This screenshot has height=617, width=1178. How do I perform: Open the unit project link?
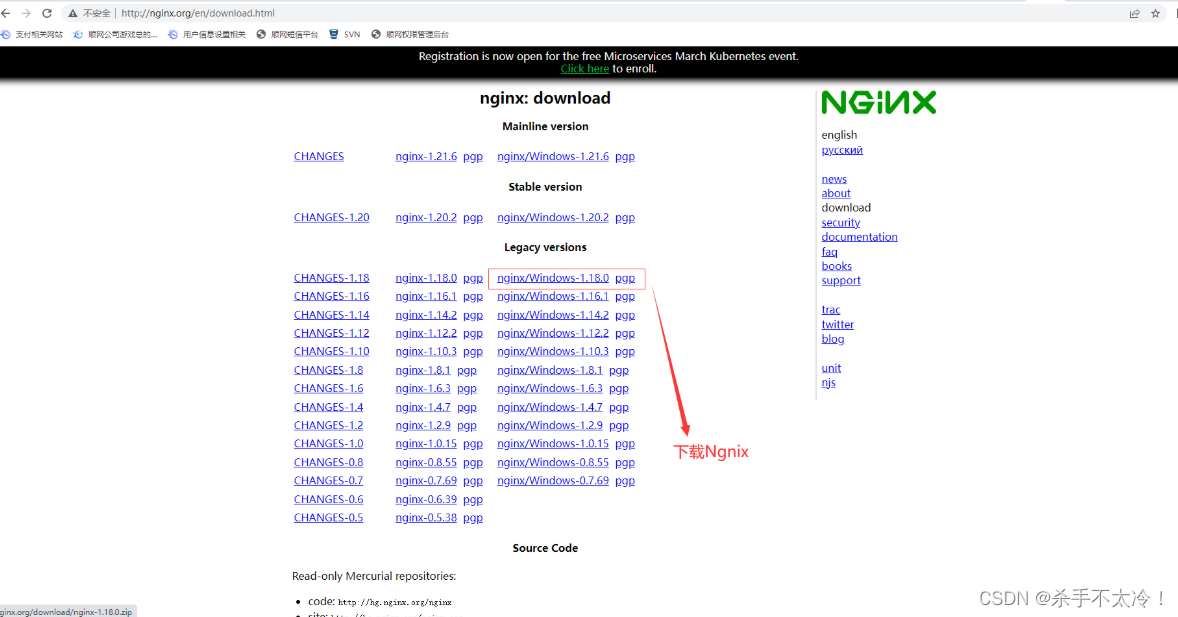831,368
